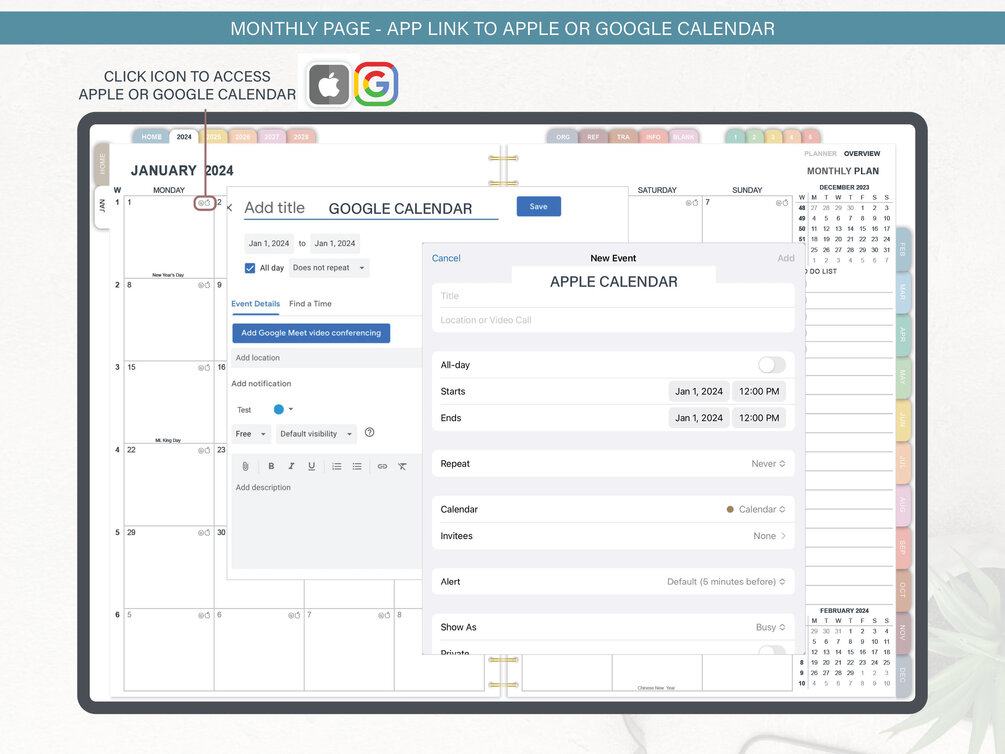Screen dimensions: 1005x754
Task: Switch to the Find a Time tab
Action: 310,304
